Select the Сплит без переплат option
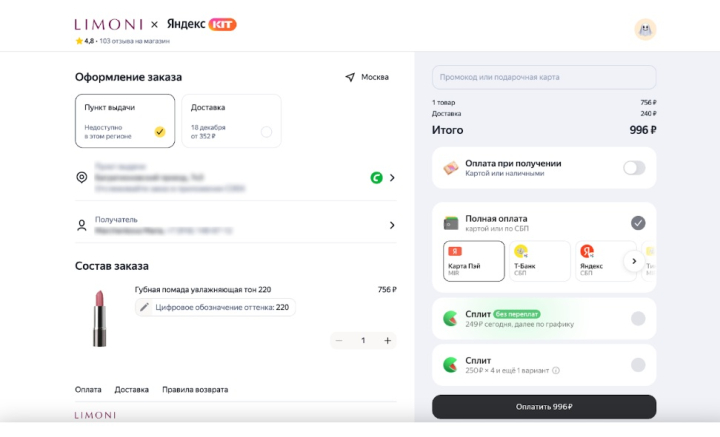 [x=637, y=319]
